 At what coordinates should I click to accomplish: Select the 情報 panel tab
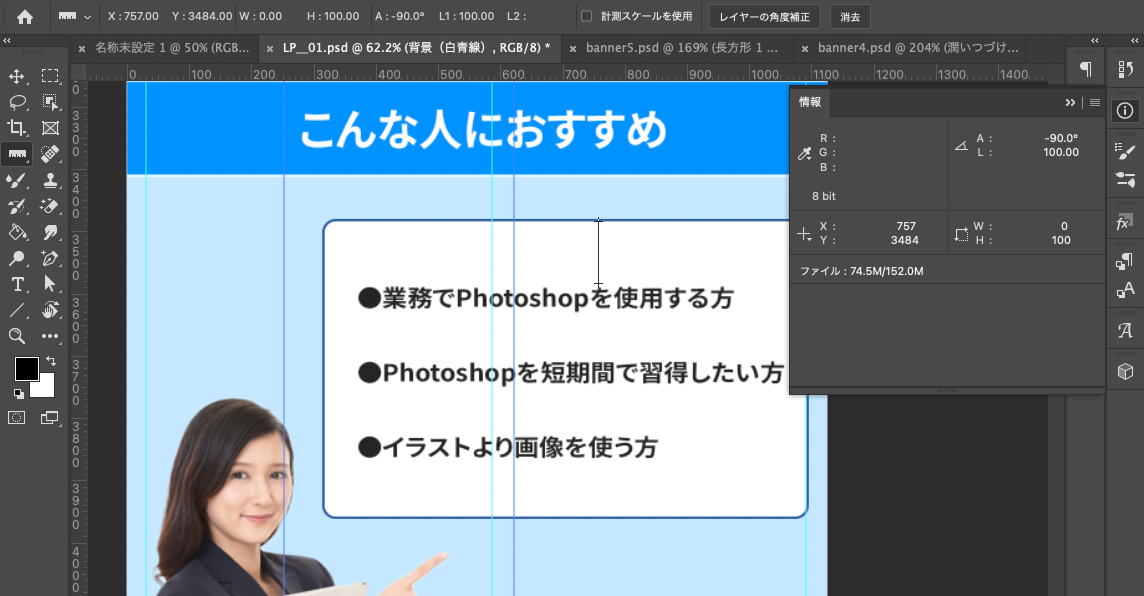[810, 102]
